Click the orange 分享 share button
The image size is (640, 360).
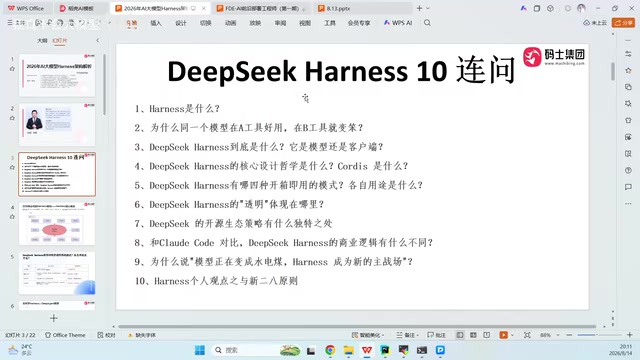coord(623,23)
